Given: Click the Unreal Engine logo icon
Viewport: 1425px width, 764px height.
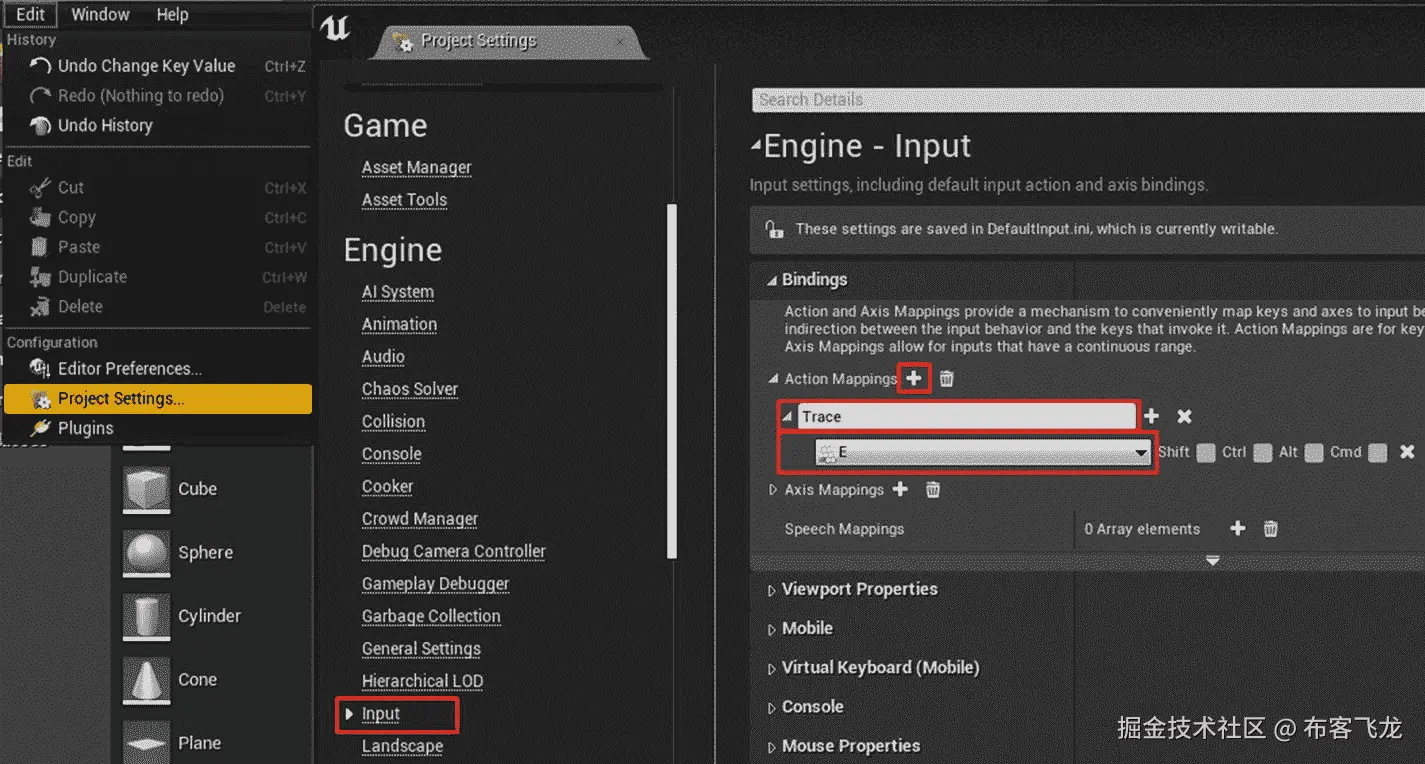Looking at the screenshot, I should [336, 28].
